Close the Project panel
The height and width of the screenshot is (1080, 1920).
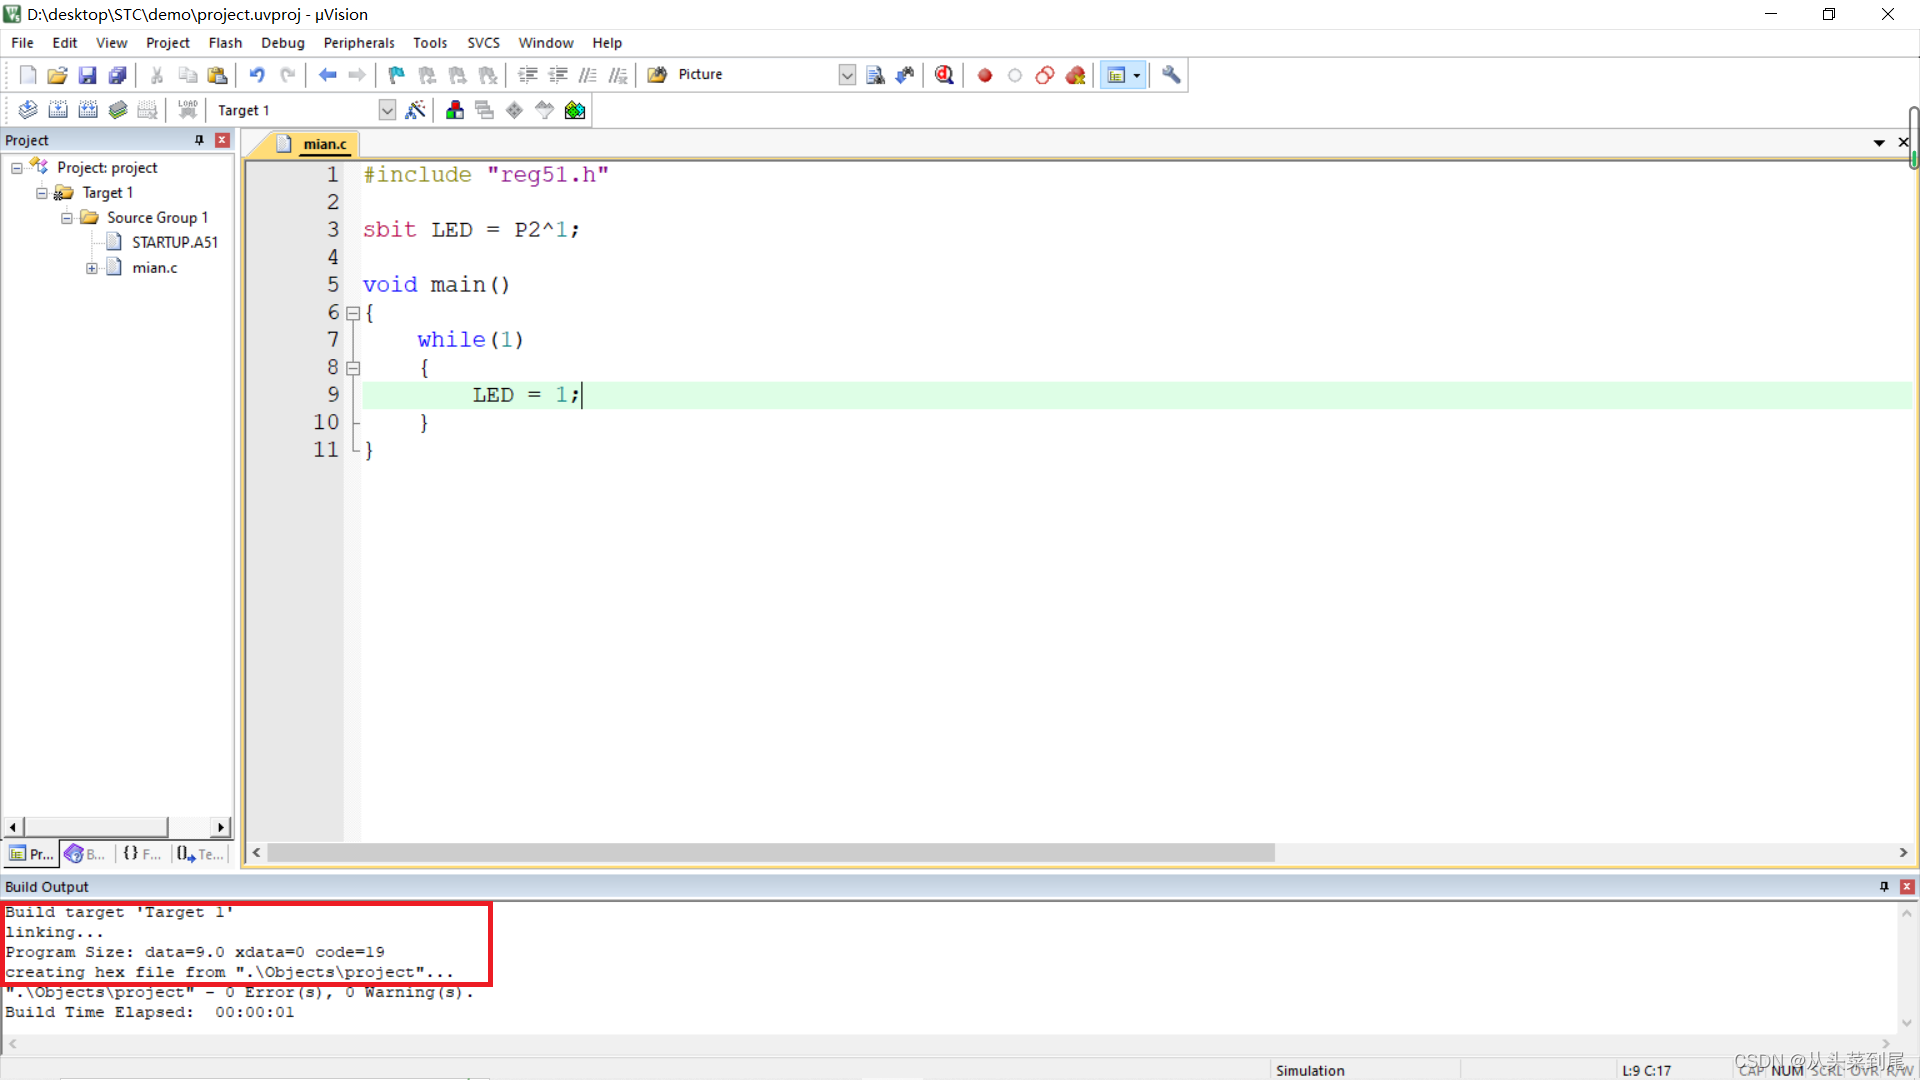tap(222, 140)
